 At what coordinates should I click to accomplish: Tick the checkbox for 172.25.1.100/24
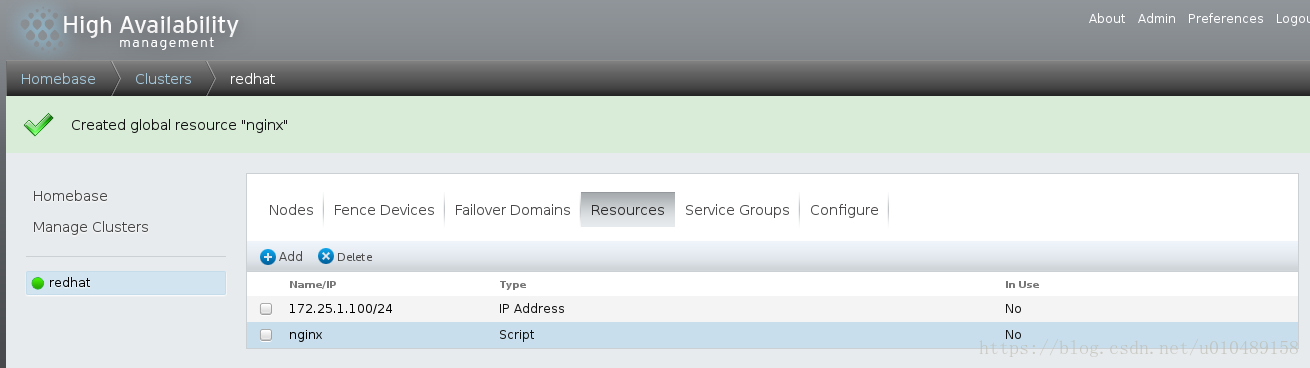(x=266, y=309)
